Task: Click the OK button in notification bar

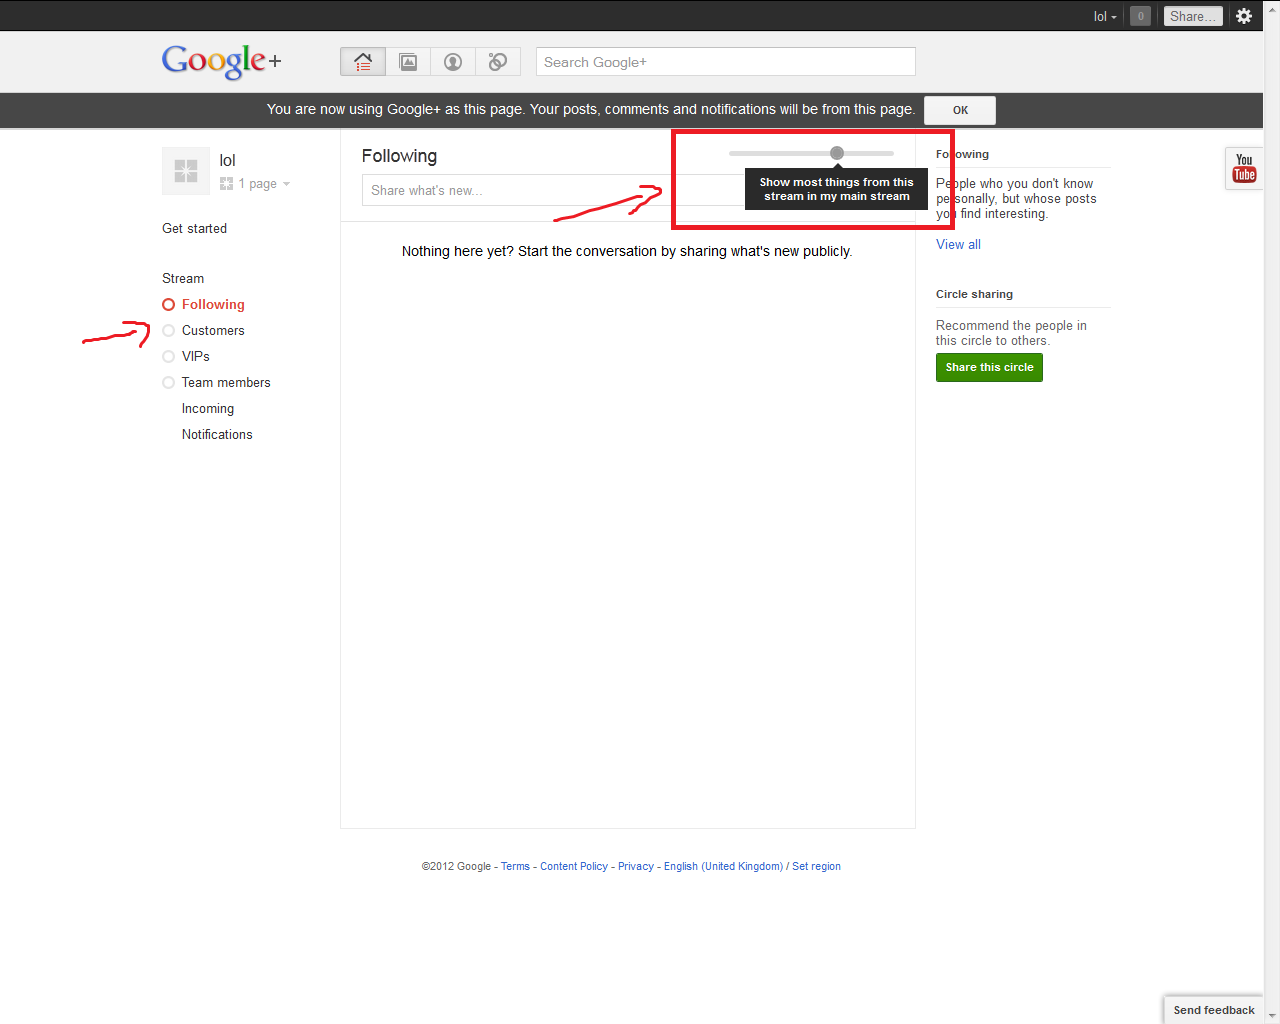Action: (960, 110)
